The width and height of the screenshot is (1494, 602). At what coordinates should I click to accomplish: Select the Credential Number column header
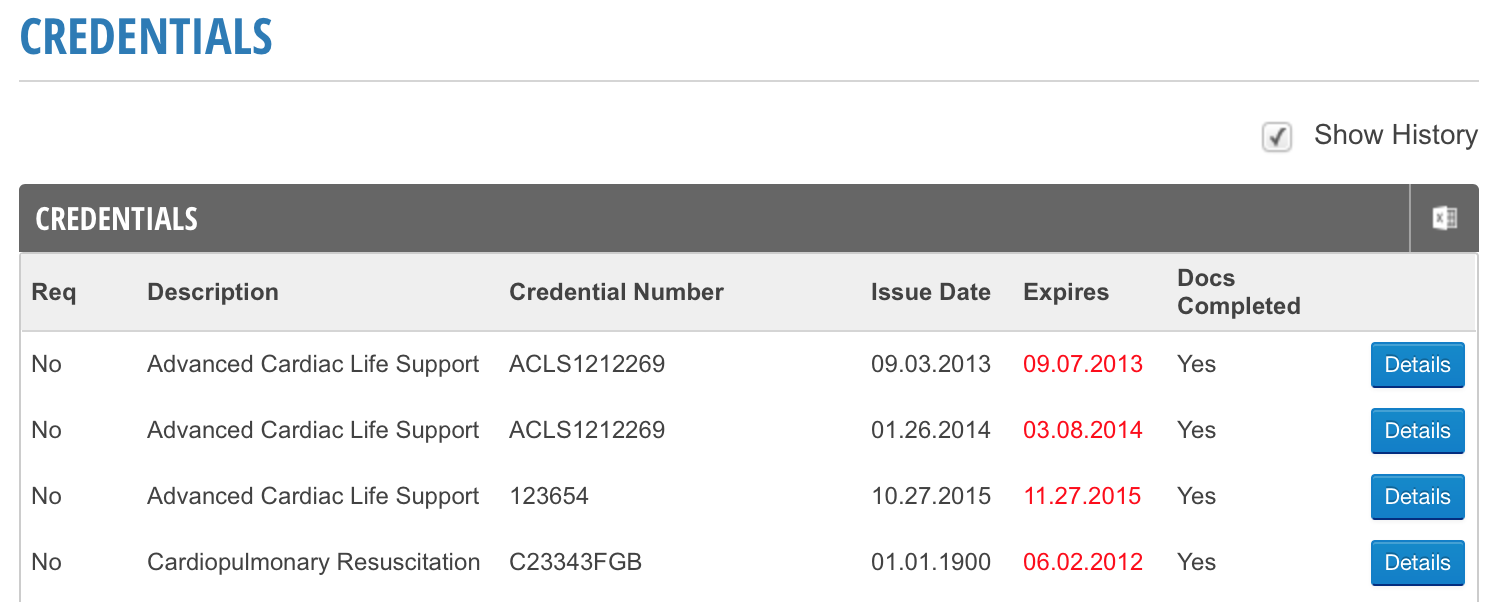616,292
